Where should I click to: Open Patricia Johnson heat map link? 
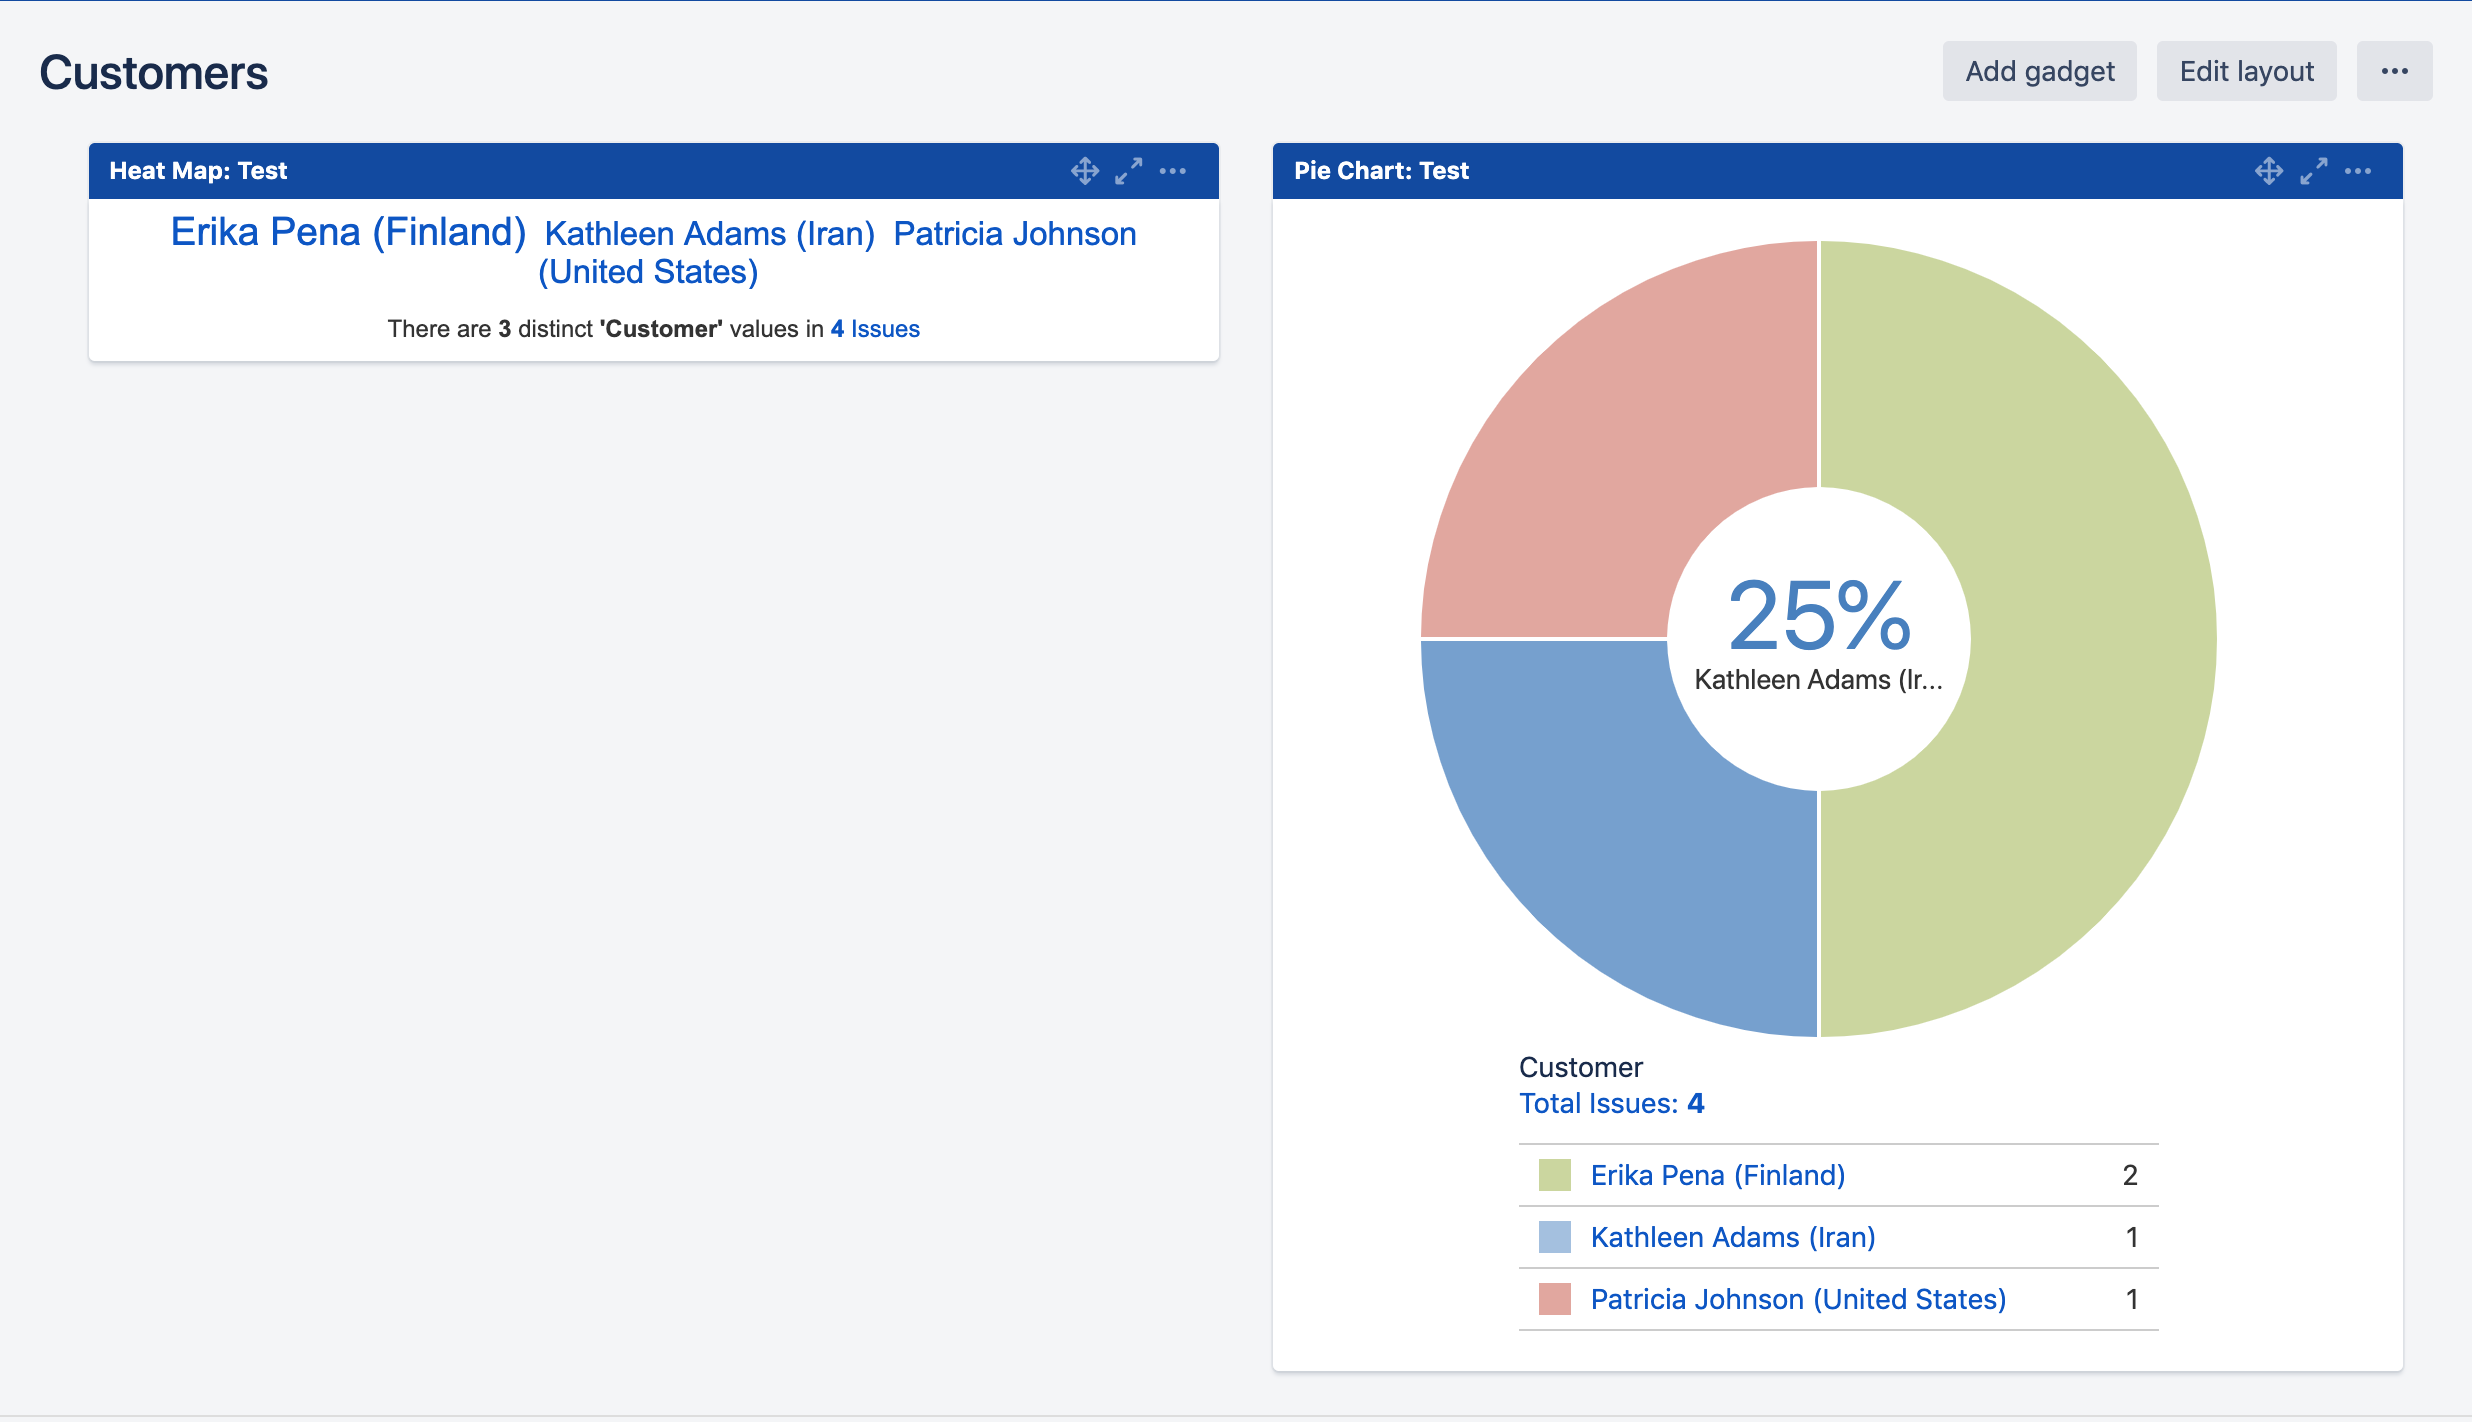point(1014,234)
